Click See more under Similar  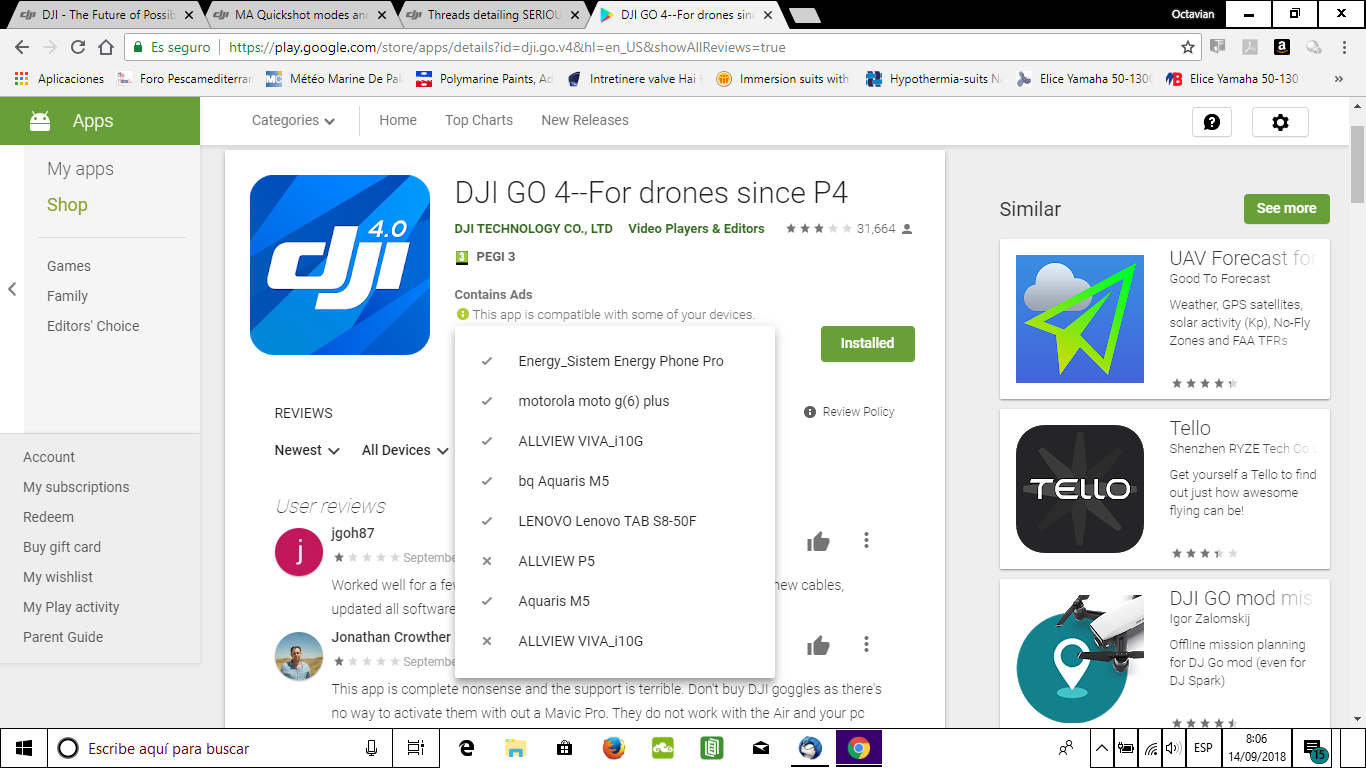(x=1286, y=209)
